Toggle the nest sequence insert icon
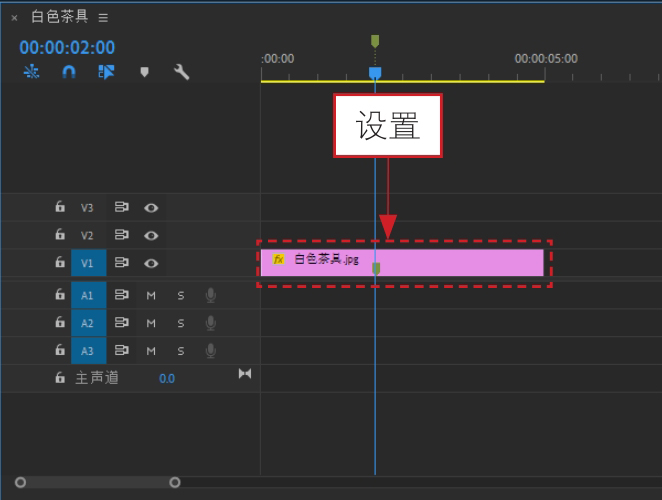The width and height of the screenshot is (662, 500). pos(31,72)
